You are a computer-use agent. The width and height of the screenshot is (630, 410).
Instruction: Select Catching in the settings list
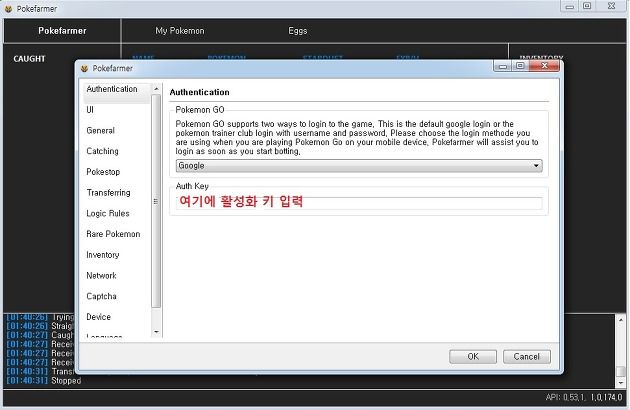point(102,151)
